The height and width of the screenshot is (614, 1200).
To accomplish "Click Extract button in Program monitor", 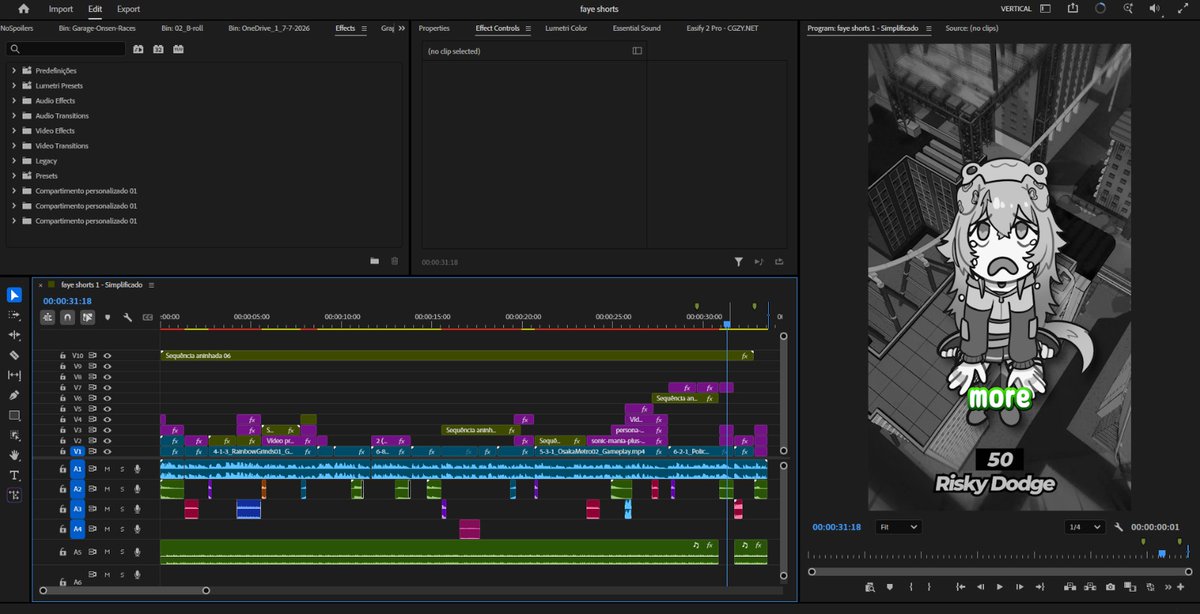I will tap(1090, 587).
